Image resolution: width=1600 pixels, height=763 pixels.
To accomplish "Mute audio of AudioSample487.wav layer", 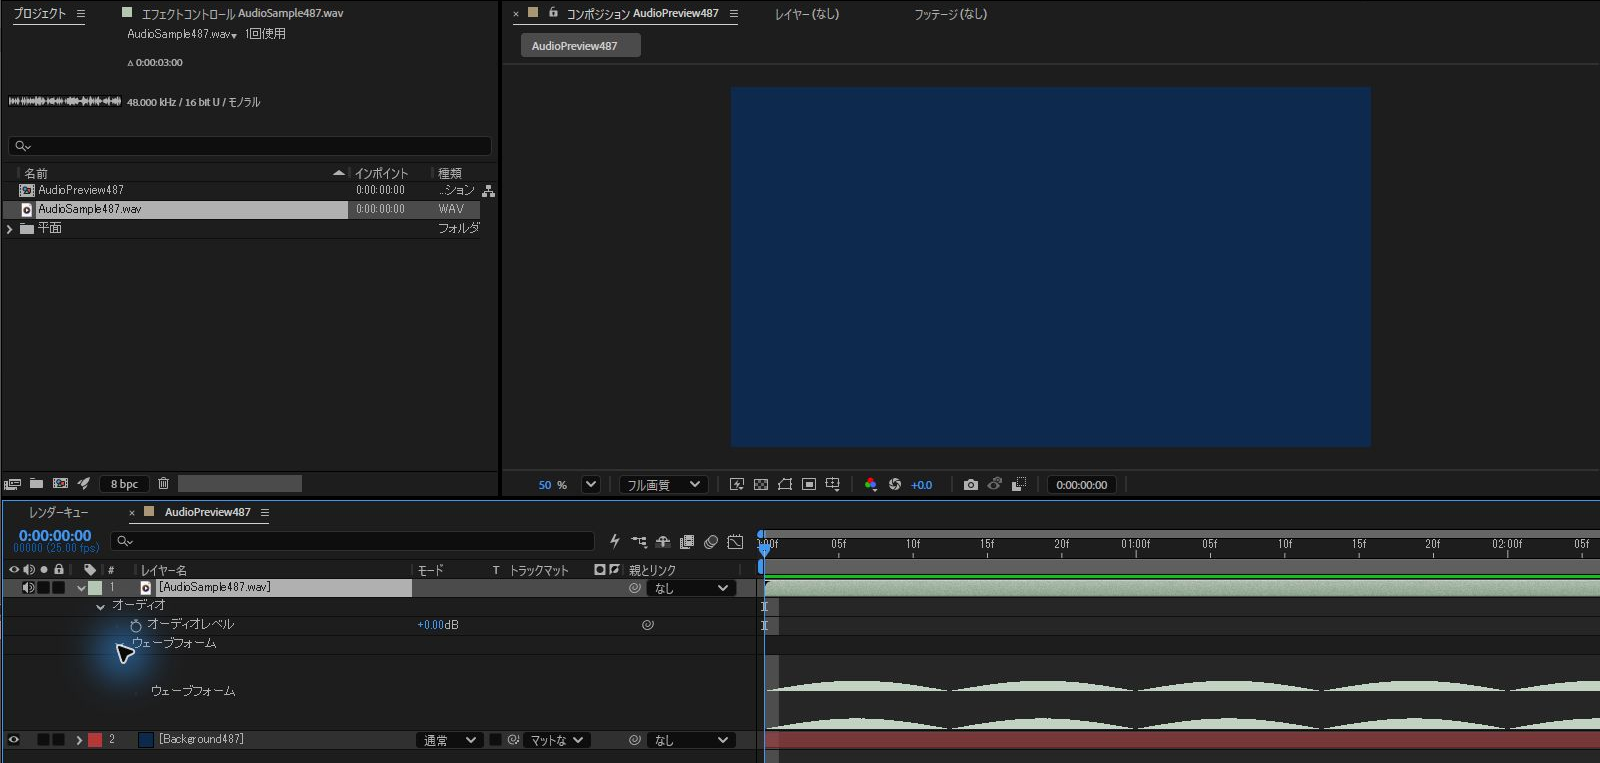I will pos(29,588).
